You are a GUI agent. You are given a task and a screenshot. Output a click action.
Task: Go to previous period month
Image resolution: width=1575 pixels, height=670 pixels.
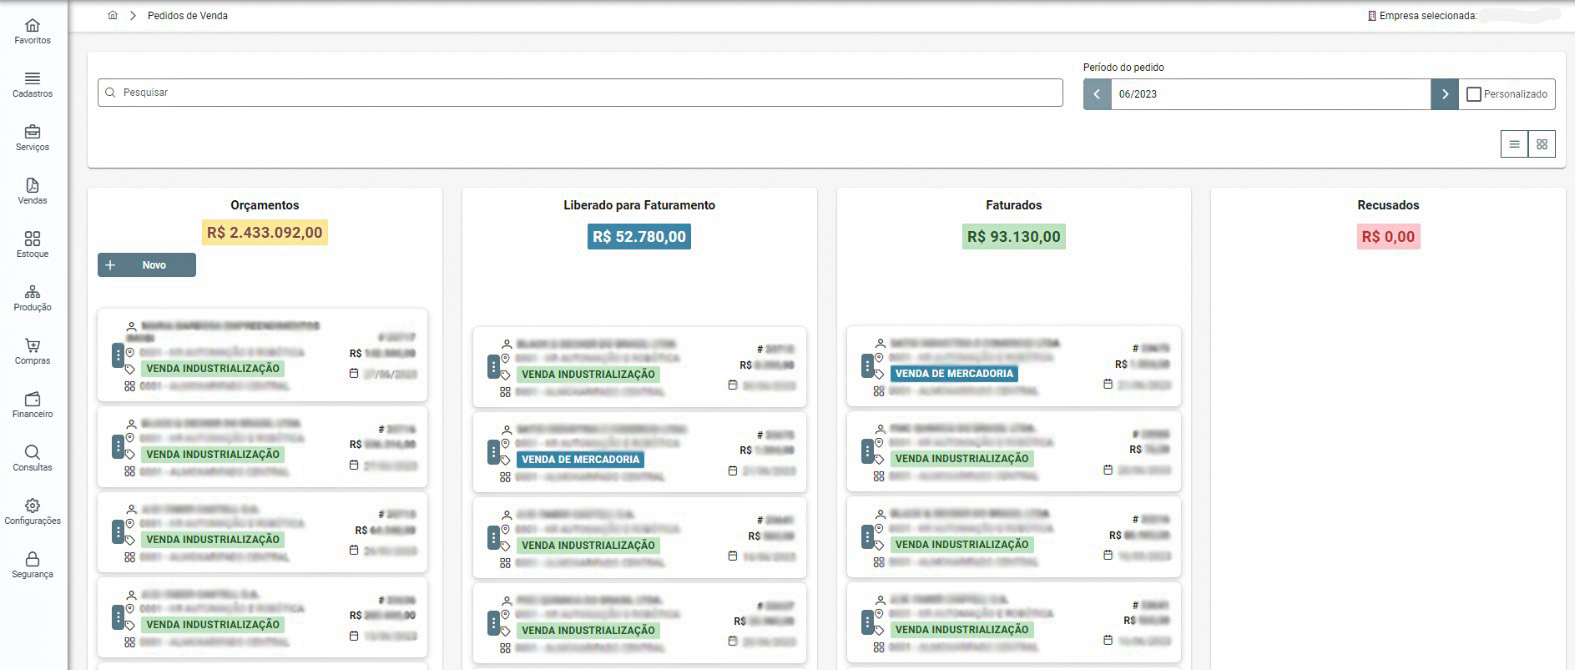(x=1097, y=94)
